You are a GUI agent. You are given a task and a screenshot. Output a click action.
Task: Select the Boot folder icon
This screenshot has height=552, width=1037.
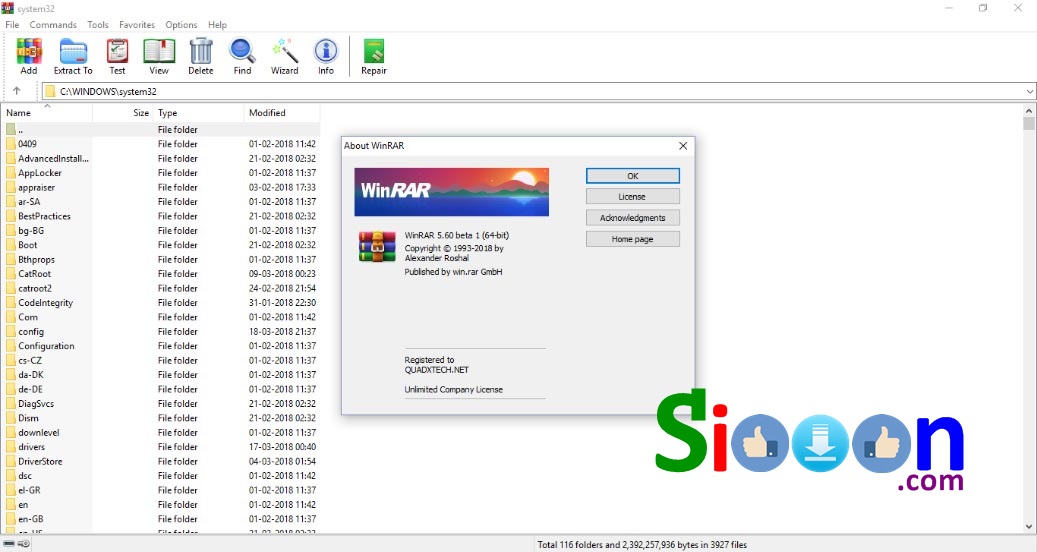[11, 245]
